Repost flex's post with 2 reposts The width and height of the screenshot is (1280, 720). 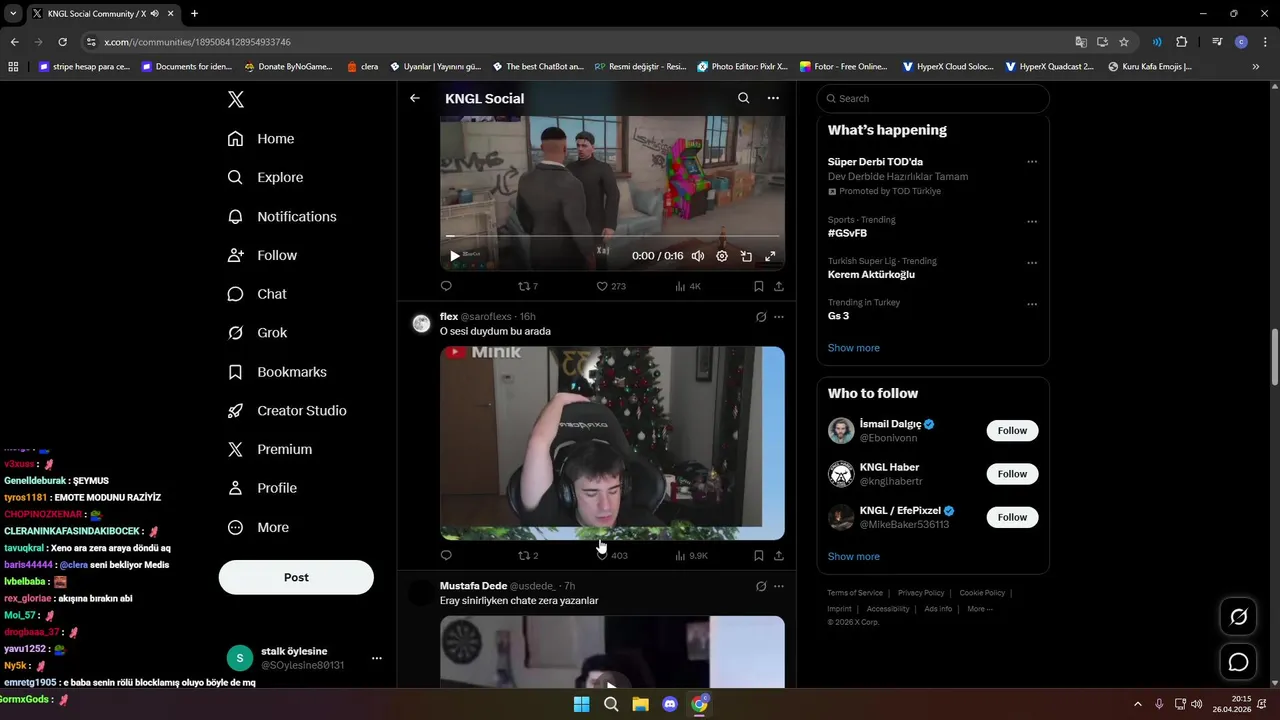click(x=527, y=556)
